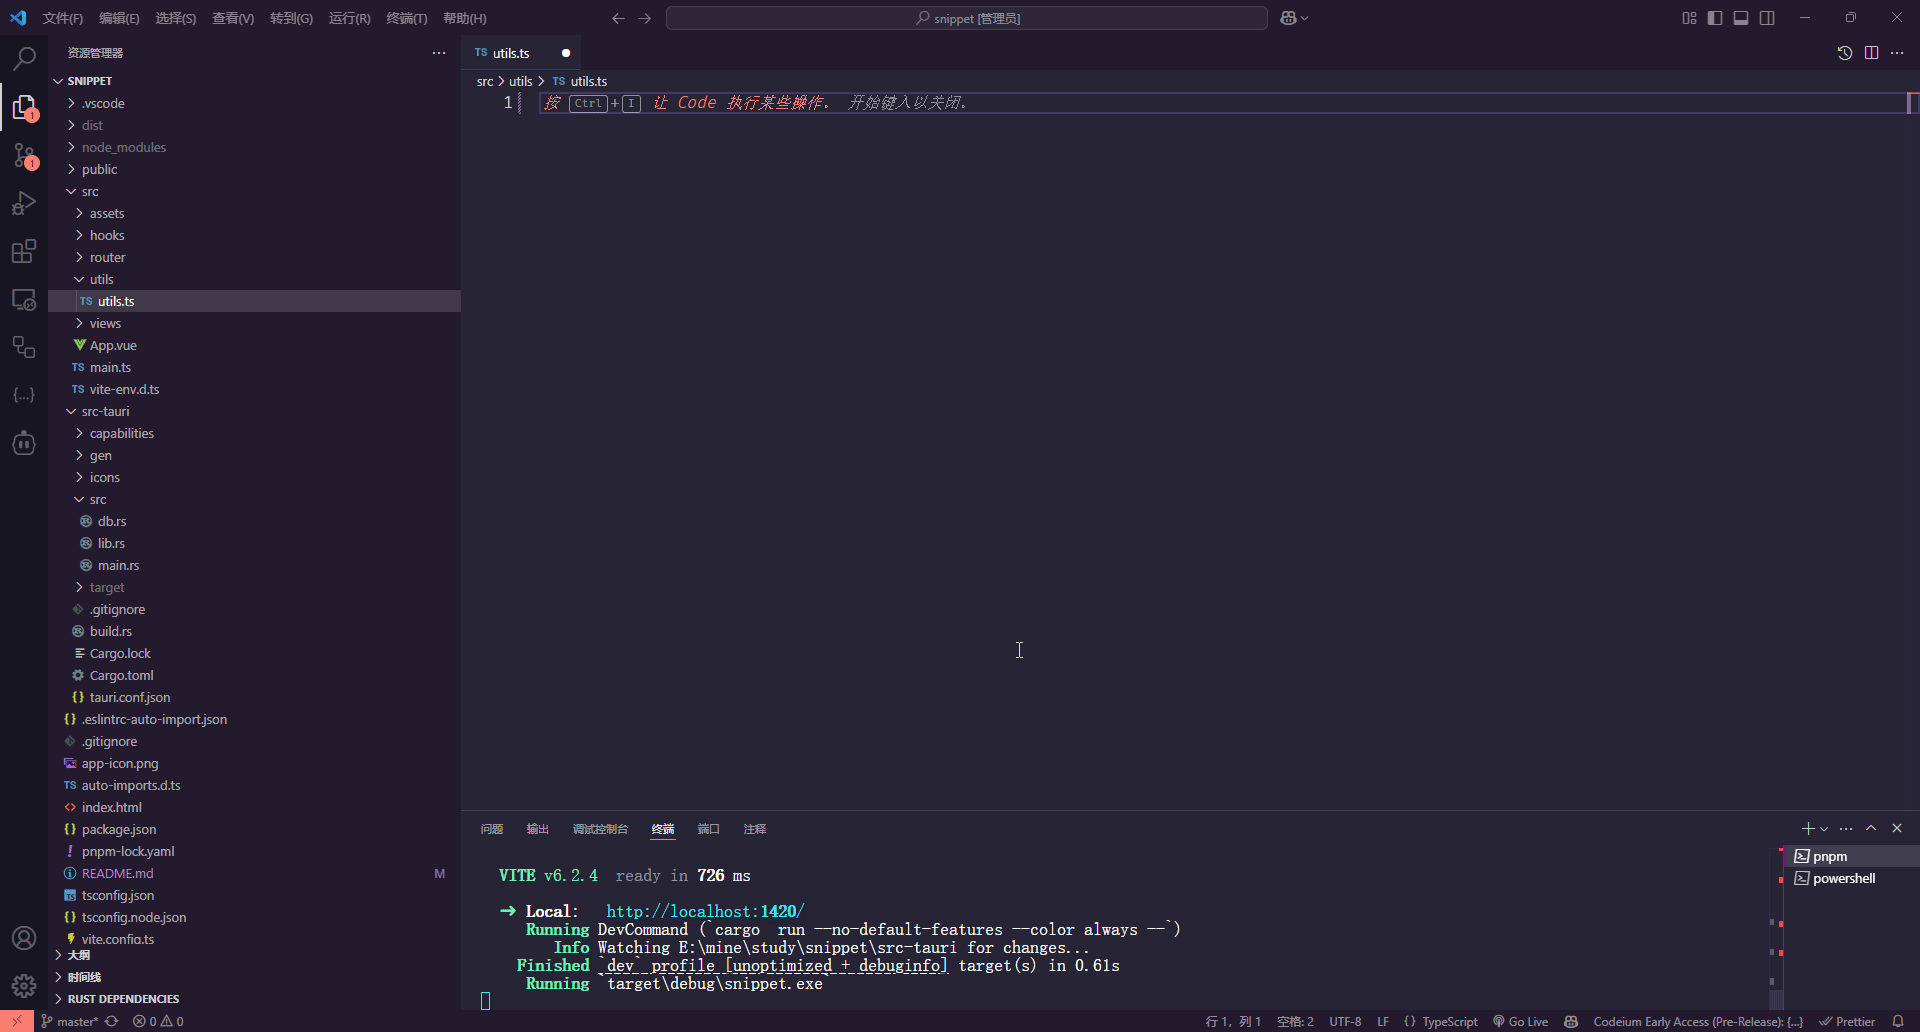Screen dimensions: 1920x1032
Task: Start Go Live server from status bar
Action: coord(1520,1021)
